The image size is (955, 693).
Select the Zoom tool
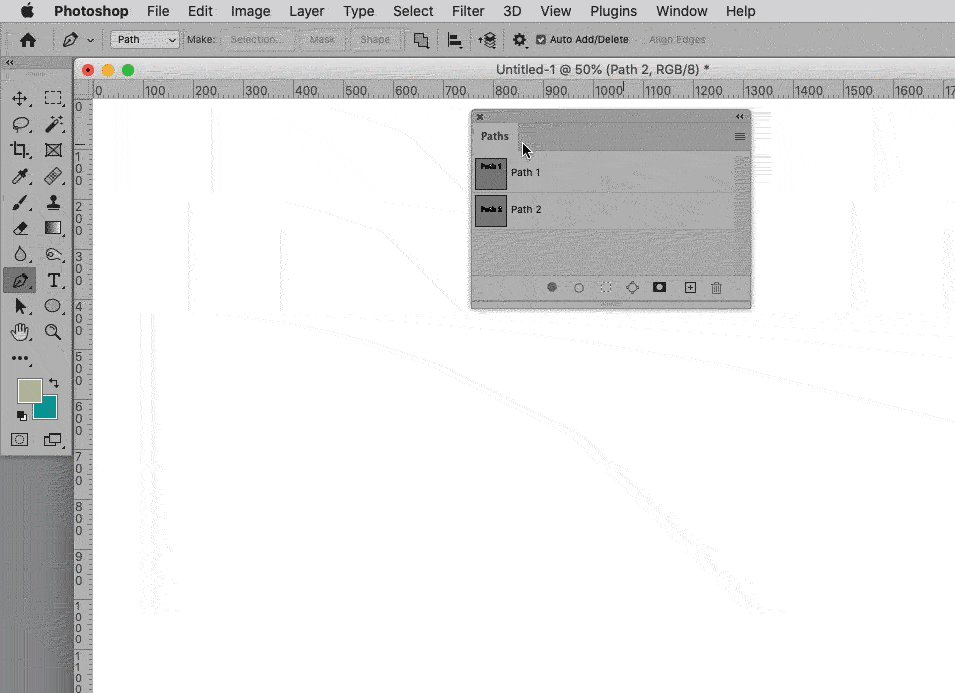coord(53,332)
